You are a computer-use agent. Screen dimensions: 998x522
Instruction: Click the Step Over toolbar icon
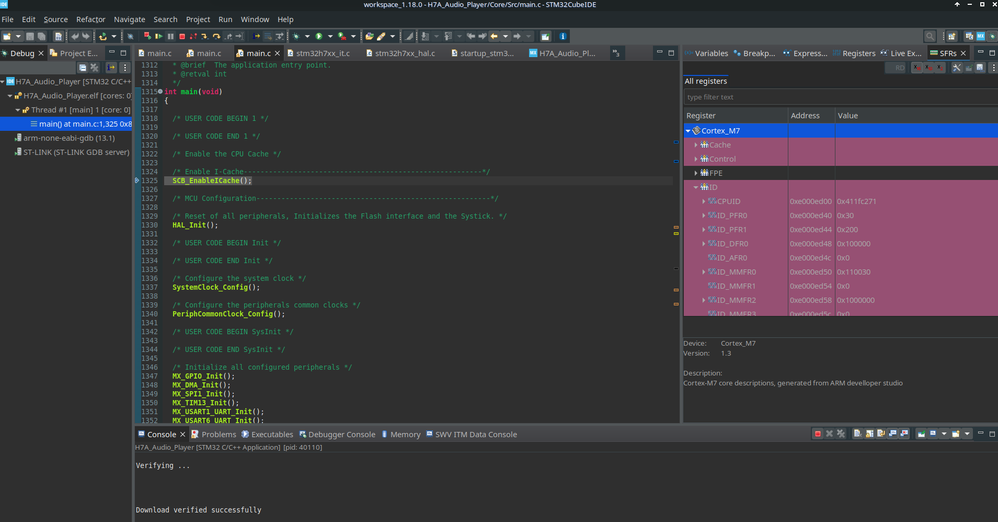216,36
